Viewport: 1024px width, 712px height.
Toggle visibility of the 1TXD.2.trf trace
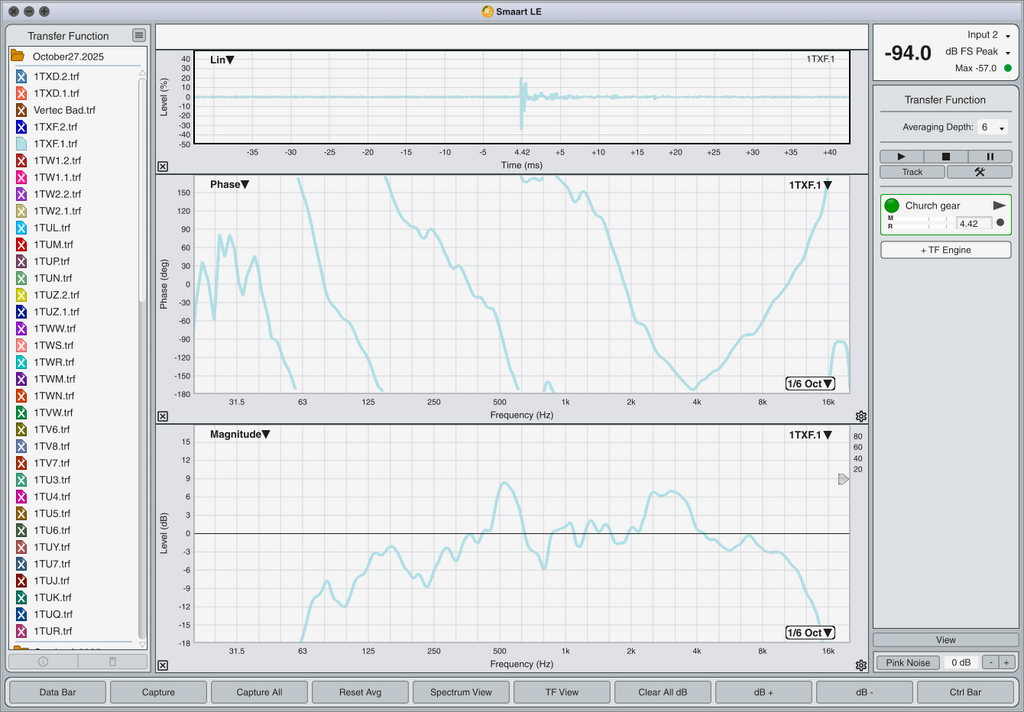coord(22,76)
